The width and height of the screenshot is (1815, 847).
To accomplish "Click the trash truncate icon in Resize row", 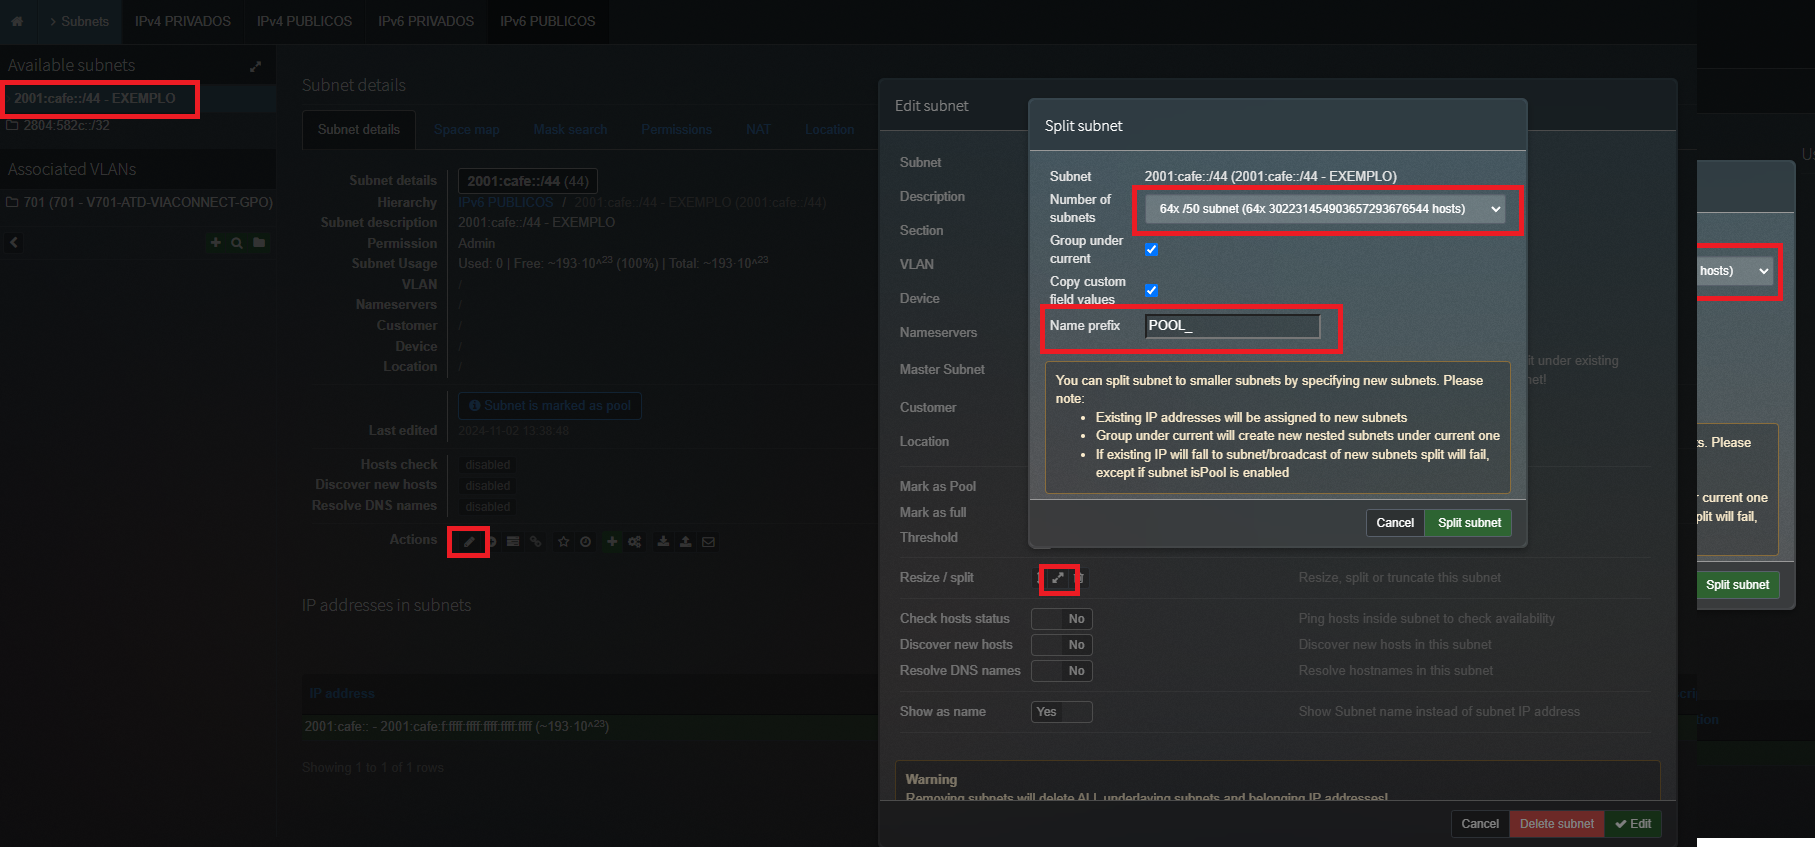I will point(1080,578).
